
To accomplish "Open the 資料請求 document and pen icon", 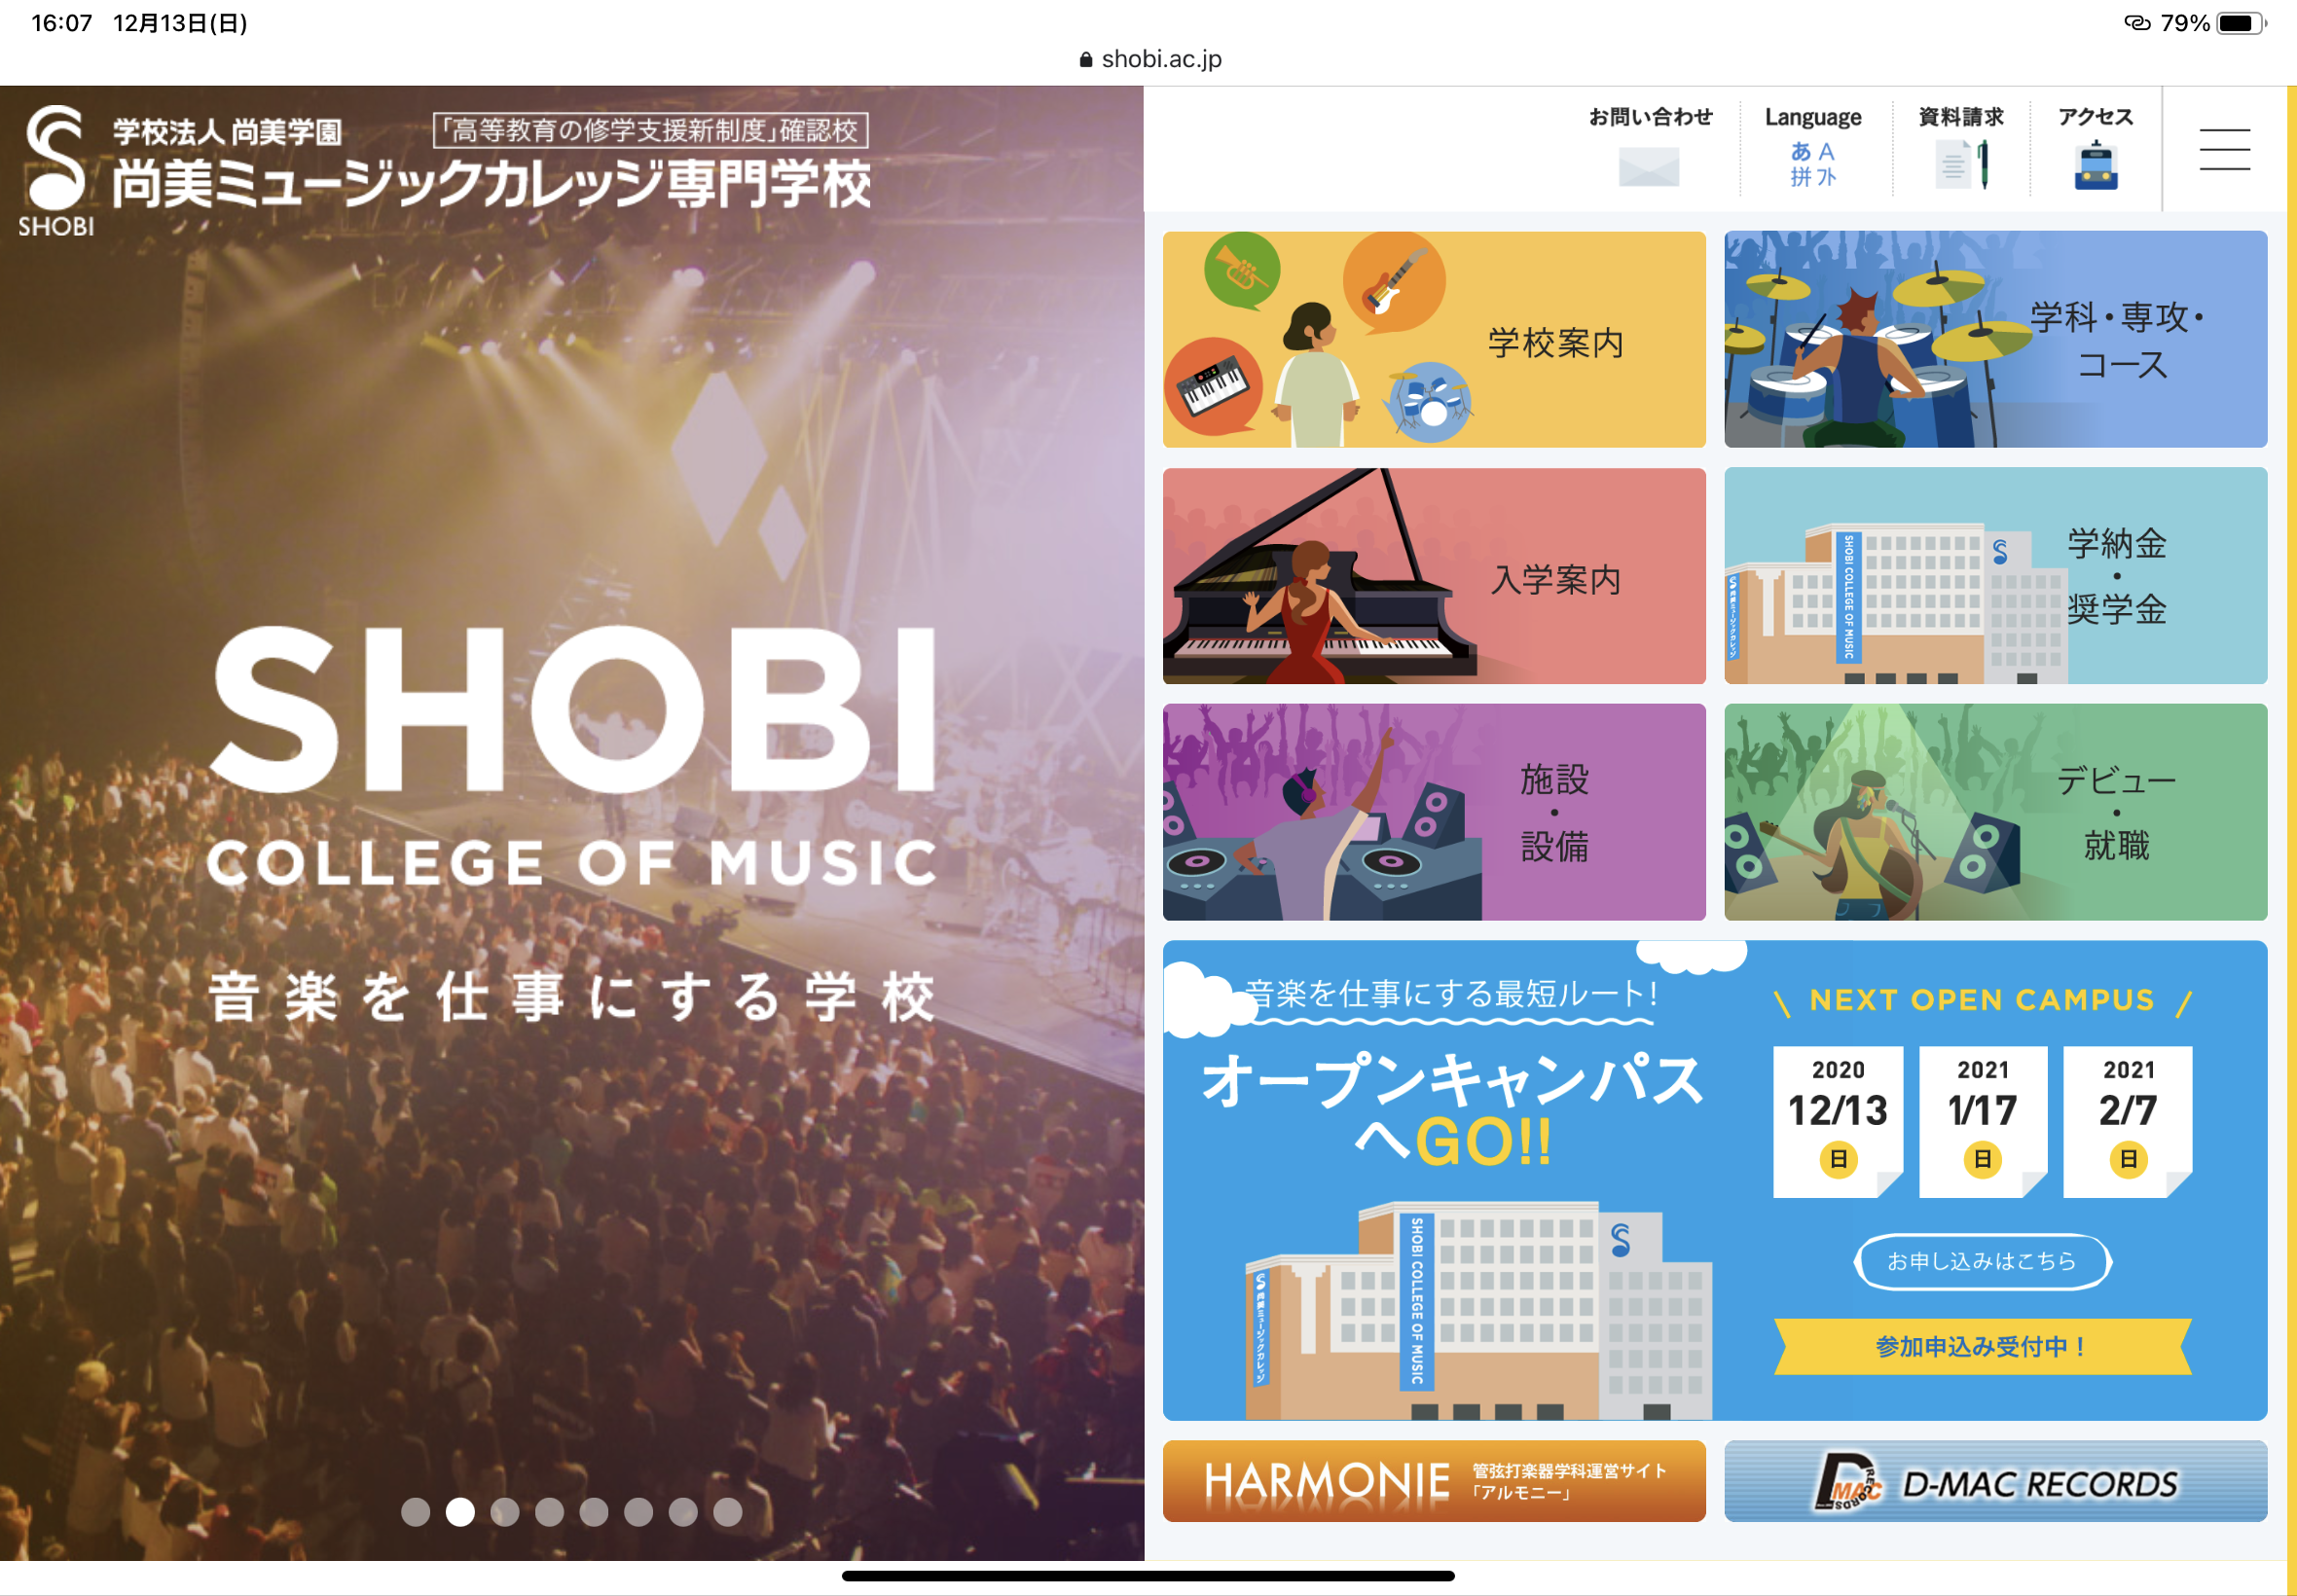I will pyautogui.click(x=1961, y=165).
